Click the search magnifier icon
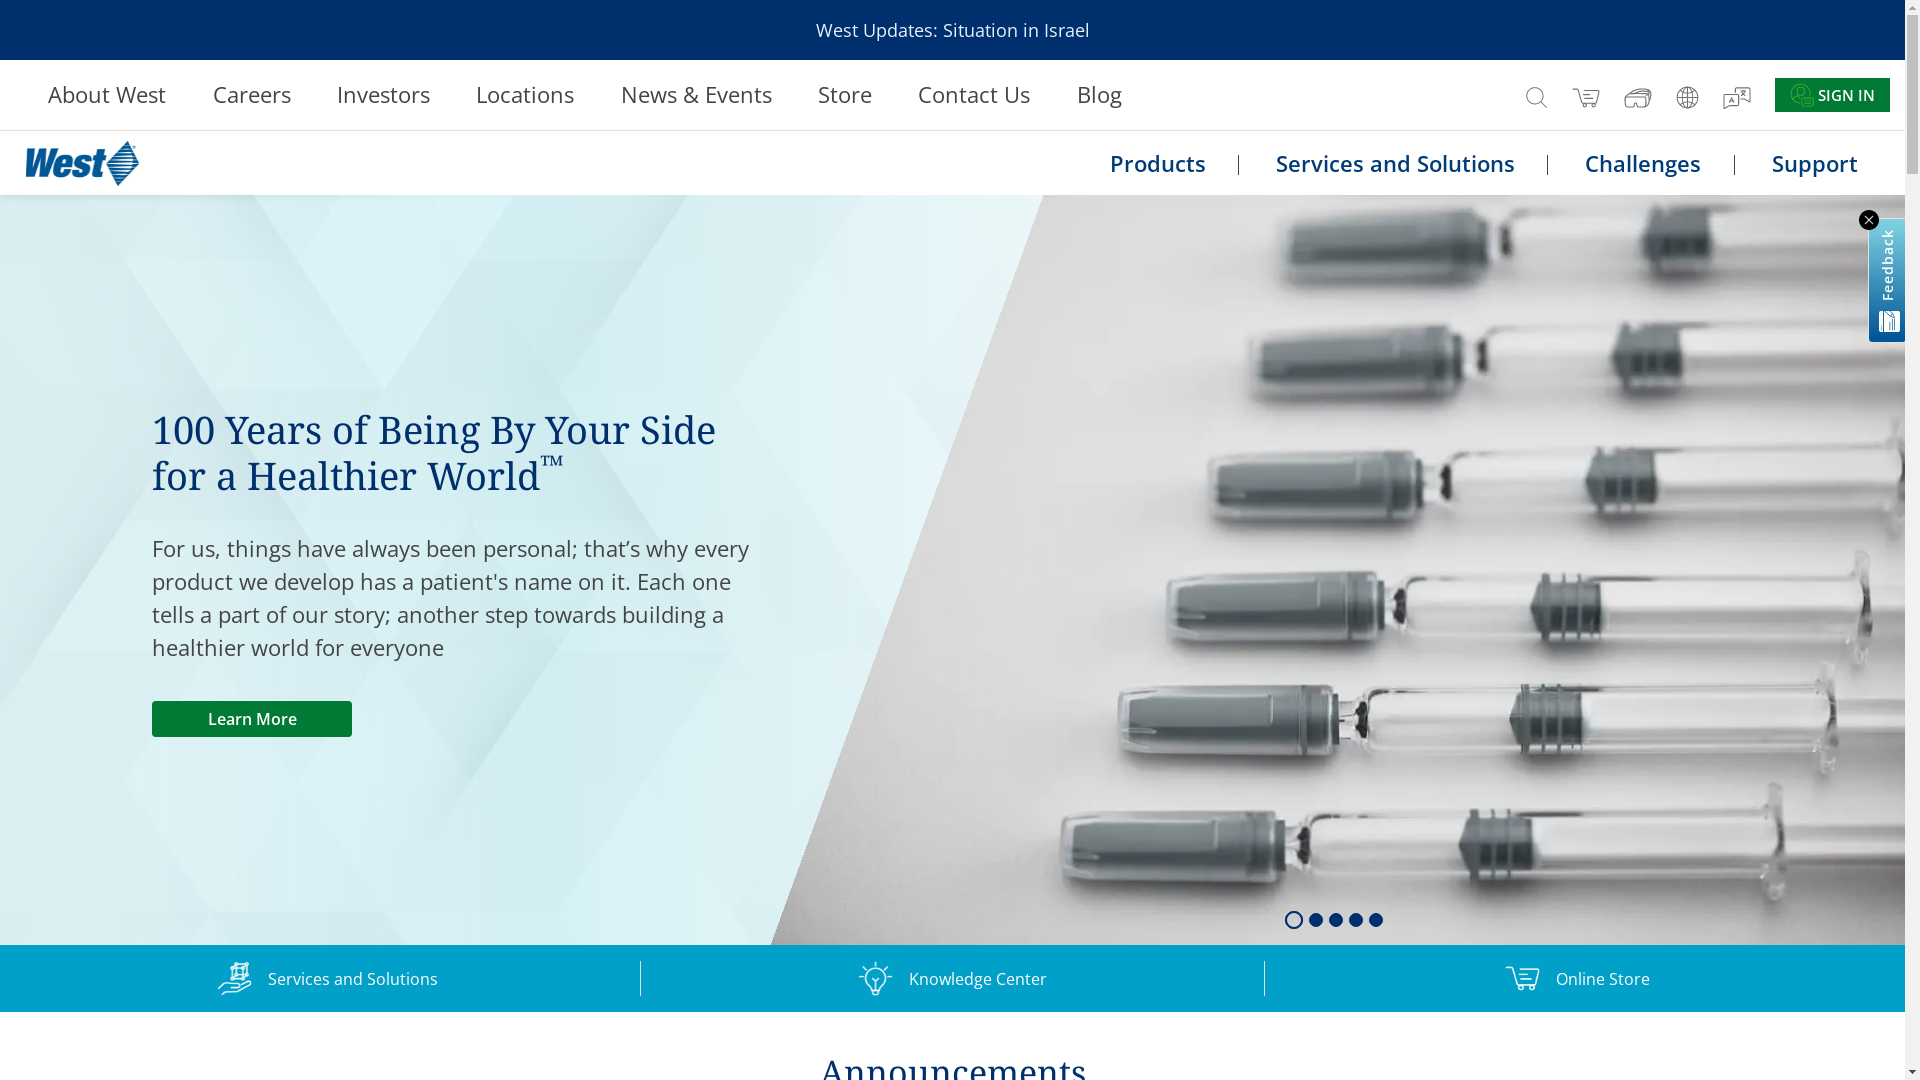Viewport: 1920px width, 1080px height. click(1536, 97)
